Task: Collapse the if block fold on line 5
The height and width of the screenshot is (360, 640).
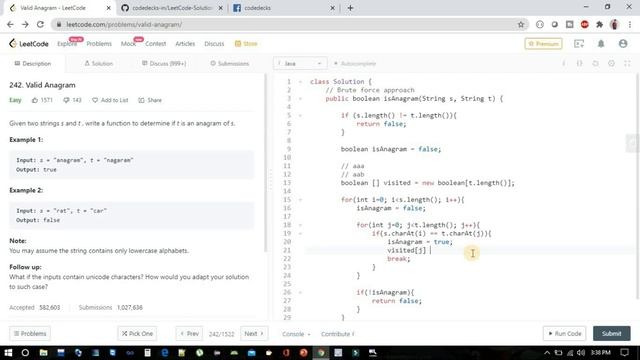Action: [x=300, y=116]
